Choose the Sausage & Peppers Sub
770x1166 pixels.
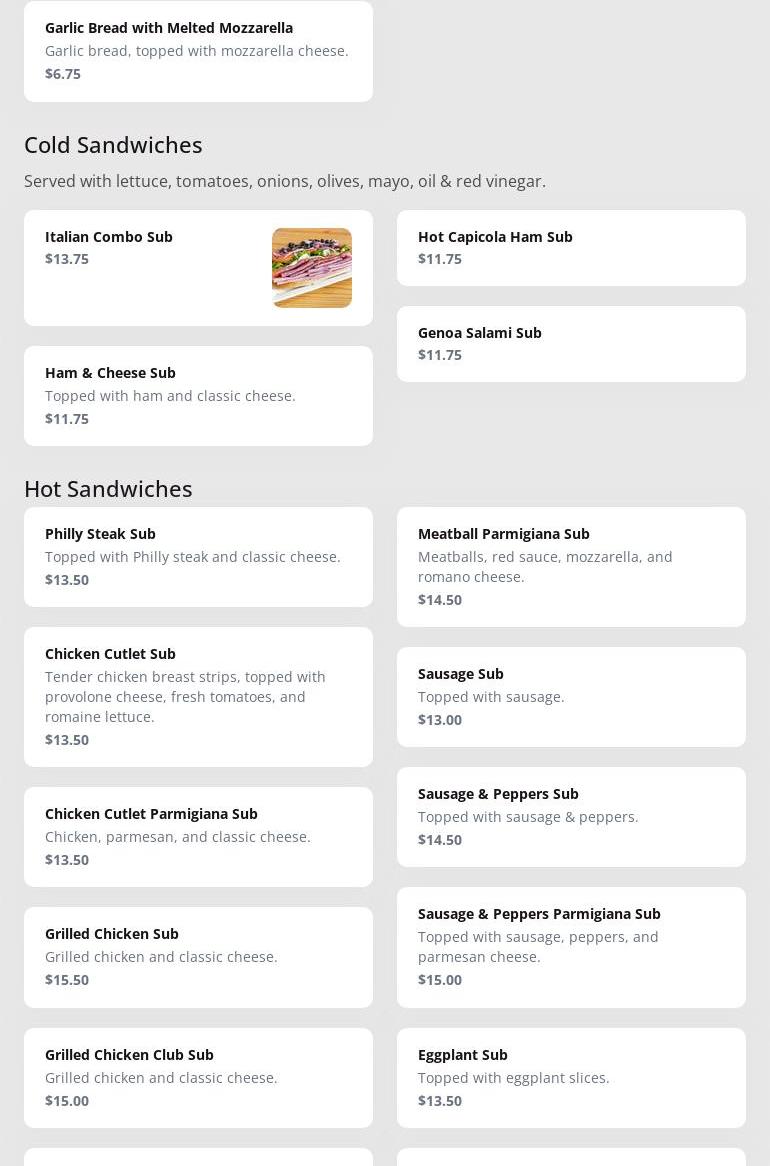570,816
